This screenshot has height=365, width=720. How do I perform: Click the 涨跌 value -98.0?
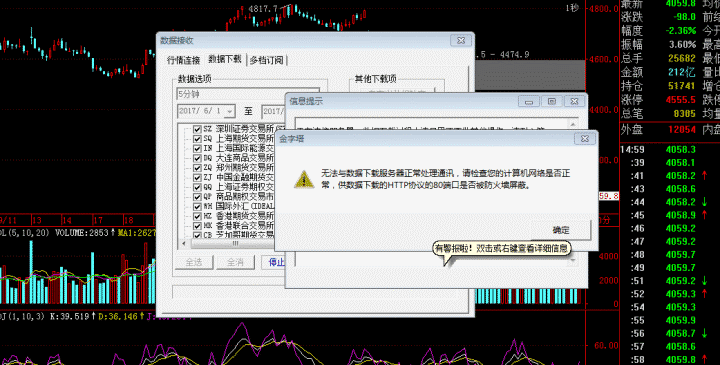click(684, 17)
